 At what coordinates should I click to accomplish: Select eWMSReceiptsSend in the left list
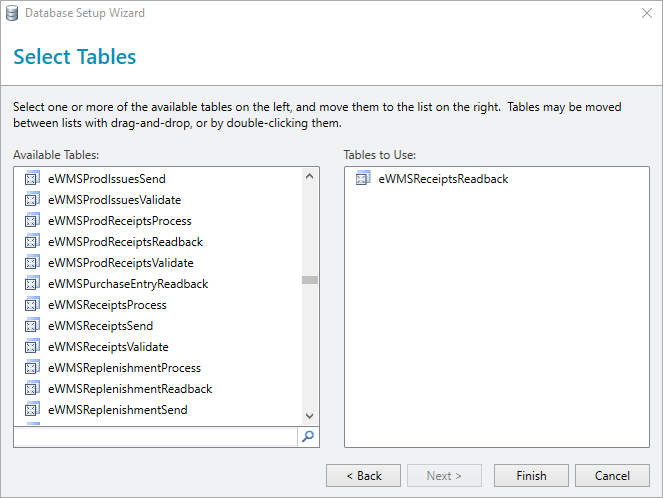click(x=100, y=326)
